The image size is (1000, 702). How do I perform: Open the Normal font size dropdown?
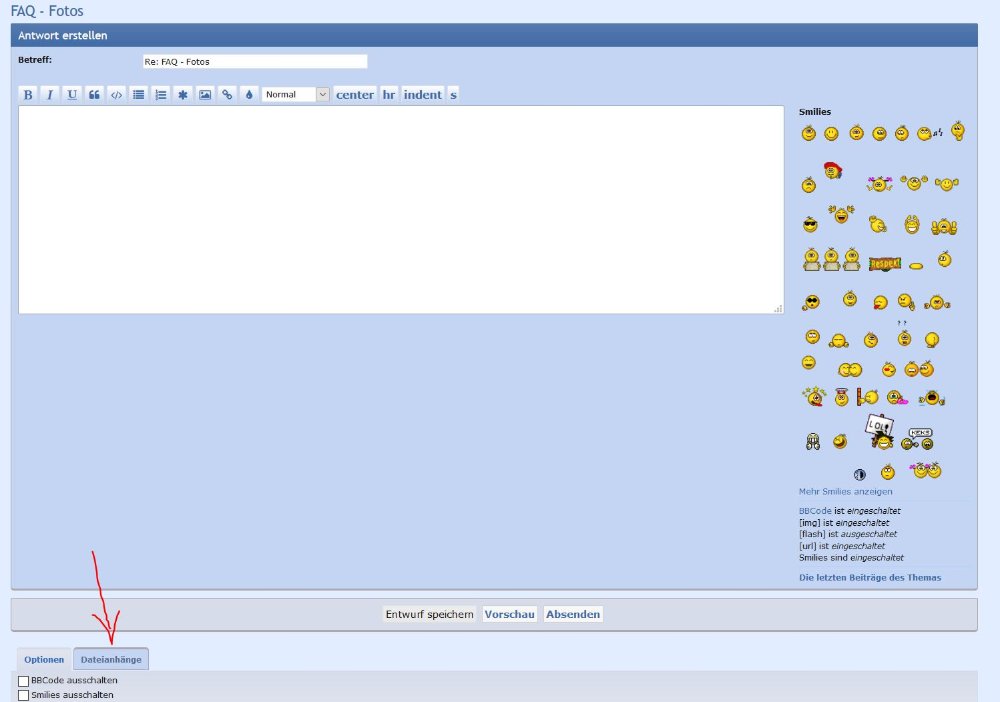295,95
